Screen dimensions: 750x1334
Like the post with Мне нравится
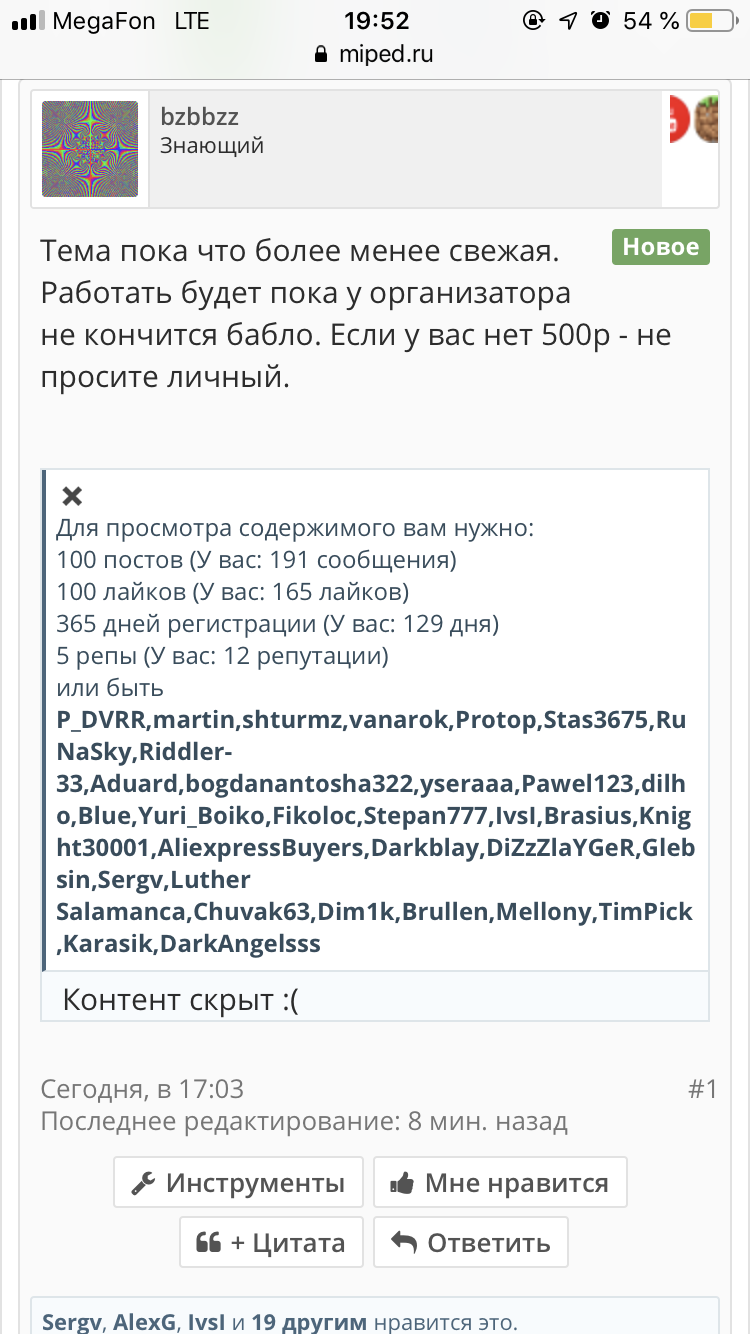500,1183
